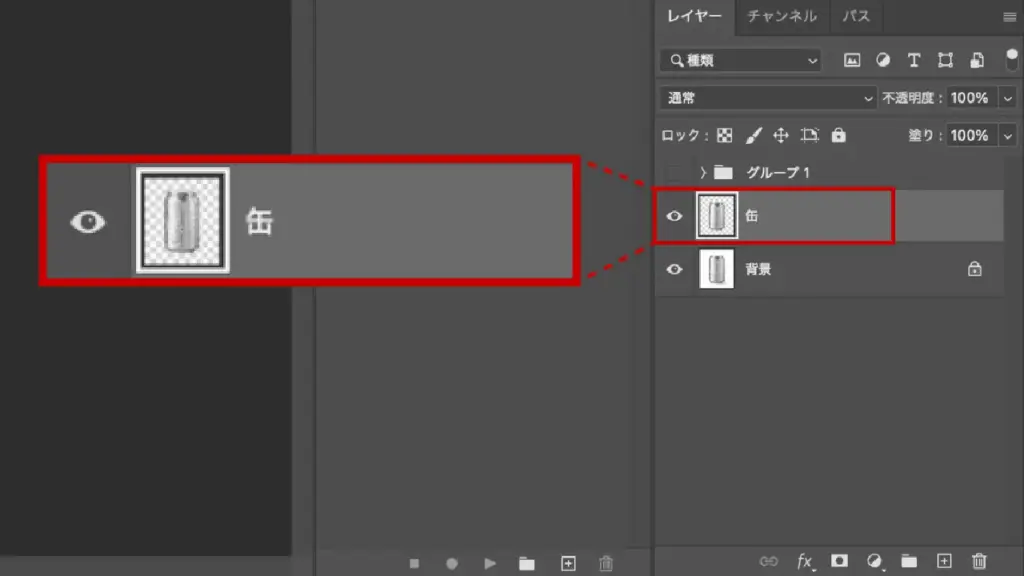
Task: Enable the pixel layer filter icon
Action: 852,60
